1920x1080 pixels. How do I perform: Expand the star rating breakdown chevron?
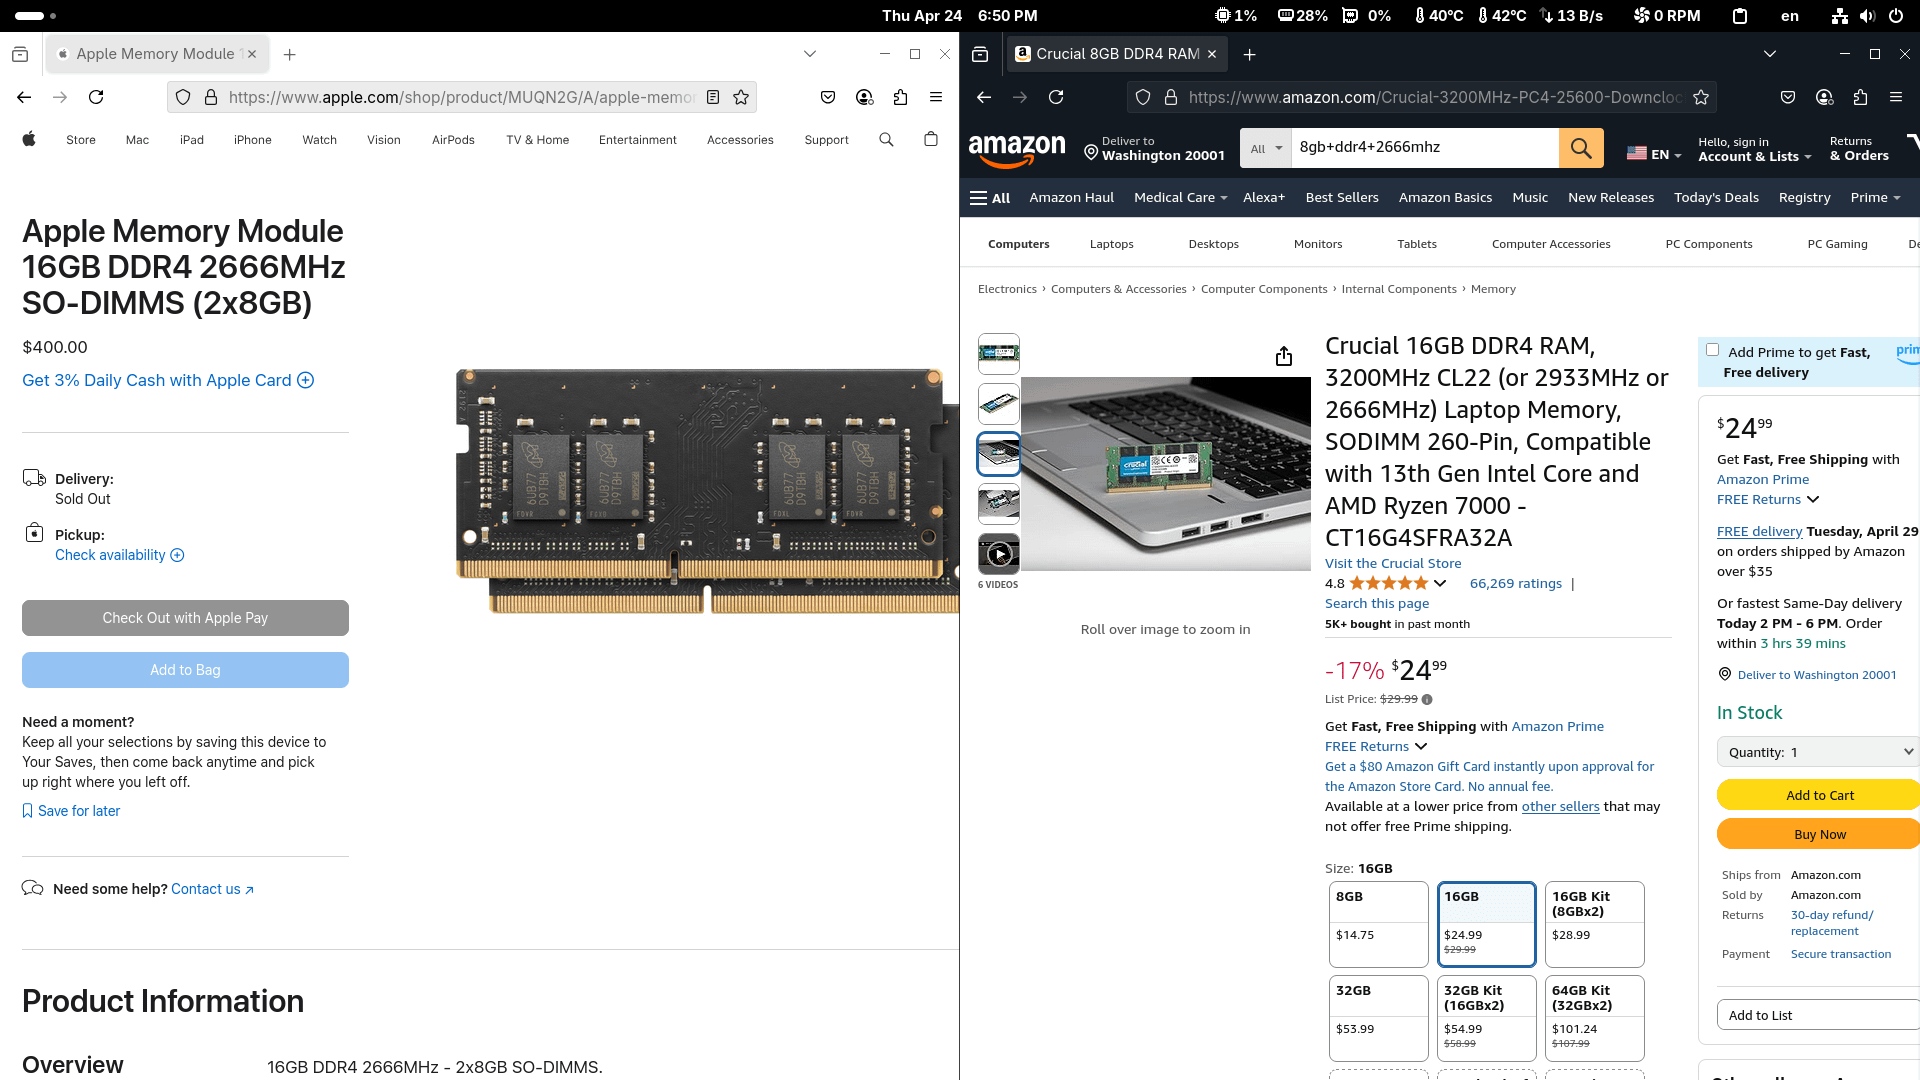tap(1440, 583)
